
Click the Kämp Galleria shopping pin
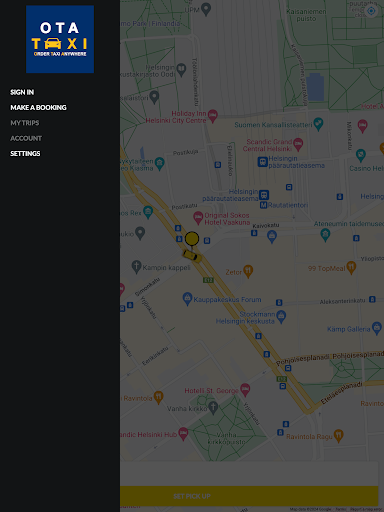pyautogui.click(x=377, y=328)
